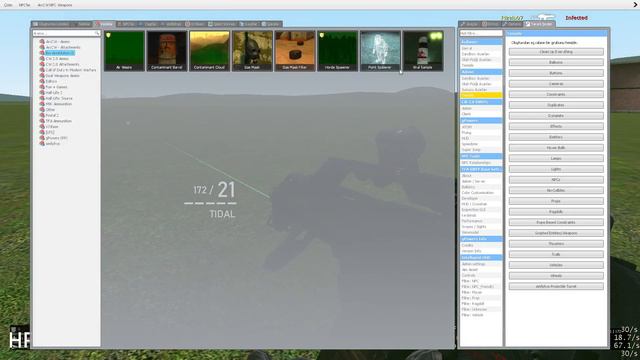The height and width of the screenshot is (360, 640).
Task: Click the Effects cleanup button
Action: [556, 127]
